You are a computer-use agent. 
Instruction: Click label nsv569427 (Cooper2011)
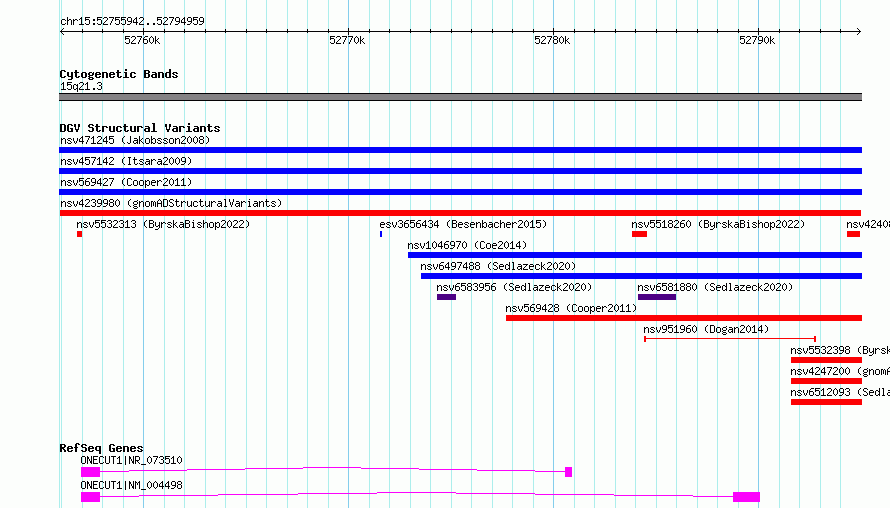click(x=126, y=182)
